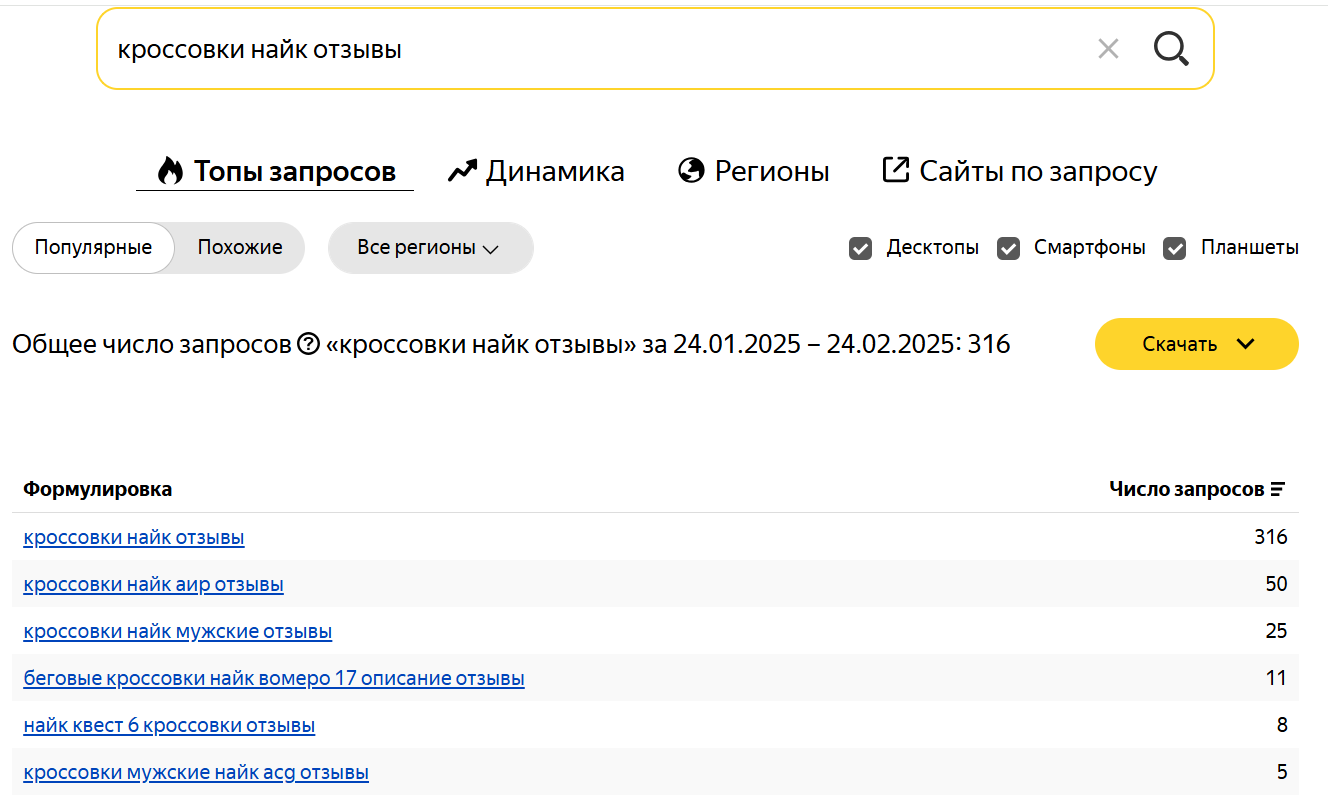
Task: Expand the Все регионы dropdown
Action: click(430, 247)
